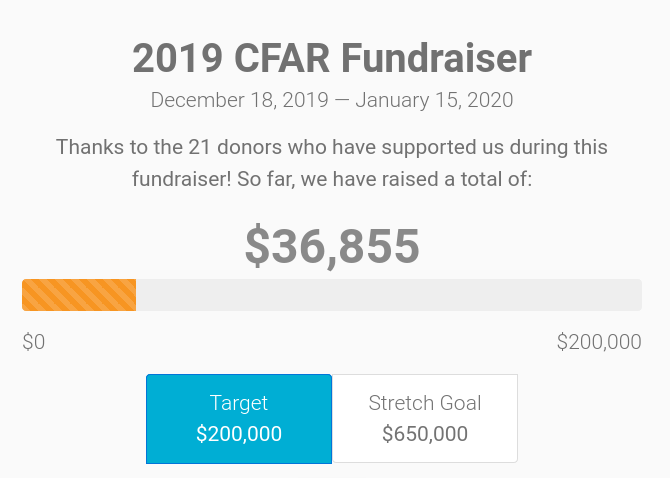Click the 21 donors thank-you message
This screenshot has height=478, width=670.
coord(332,163)
